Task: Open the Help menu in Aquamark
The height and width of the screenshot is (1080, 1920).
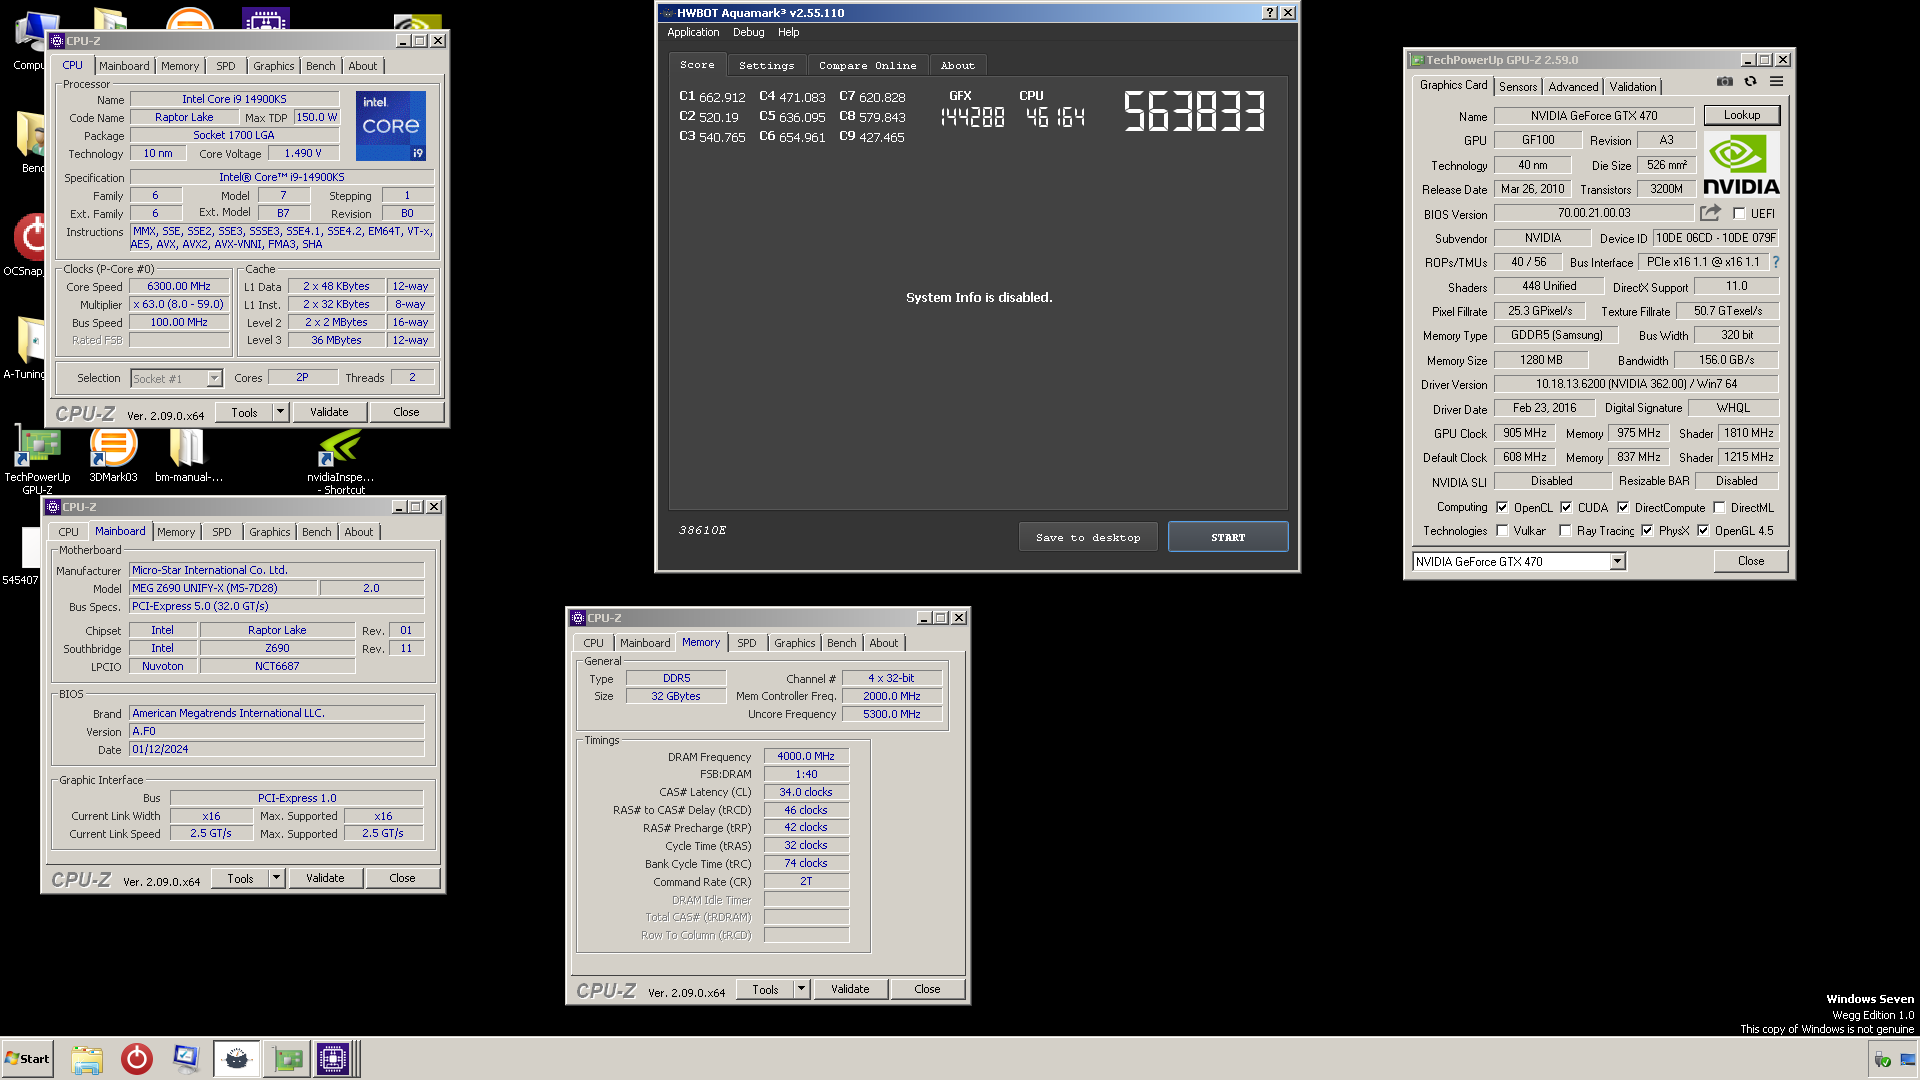Action: click(788, 32)
